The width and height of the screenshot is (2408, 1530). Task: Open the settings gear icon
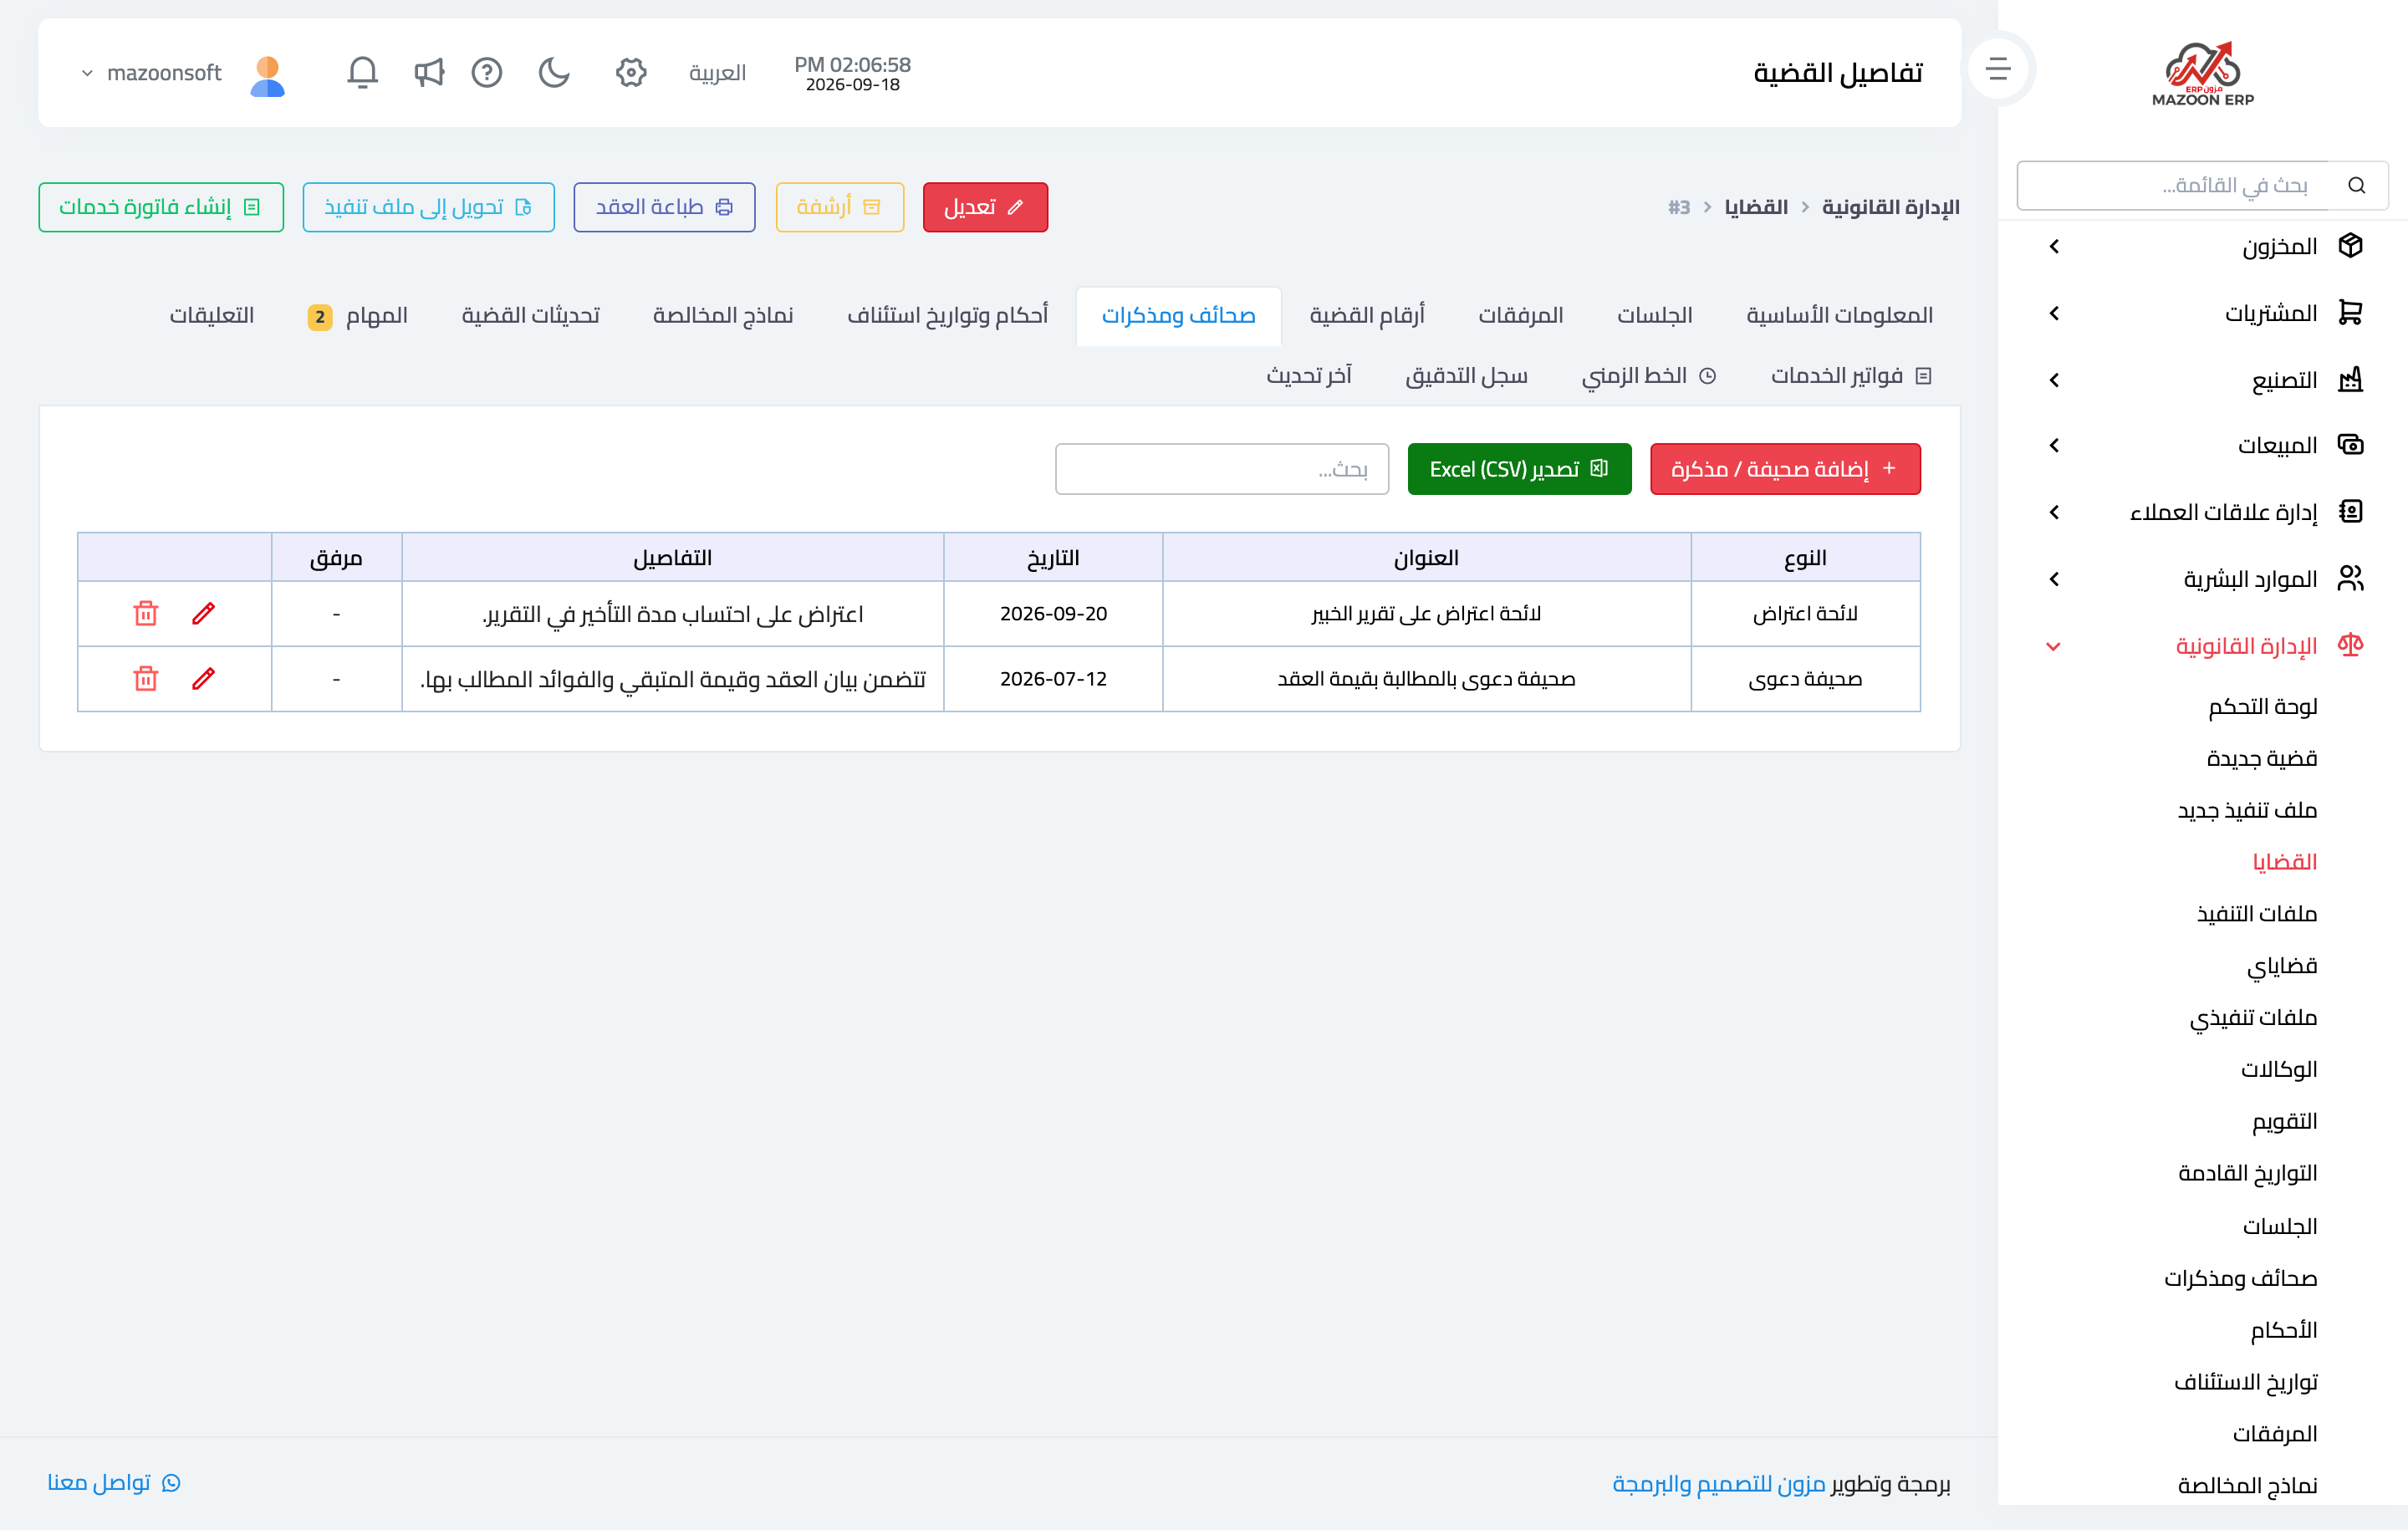pos(631,72)
